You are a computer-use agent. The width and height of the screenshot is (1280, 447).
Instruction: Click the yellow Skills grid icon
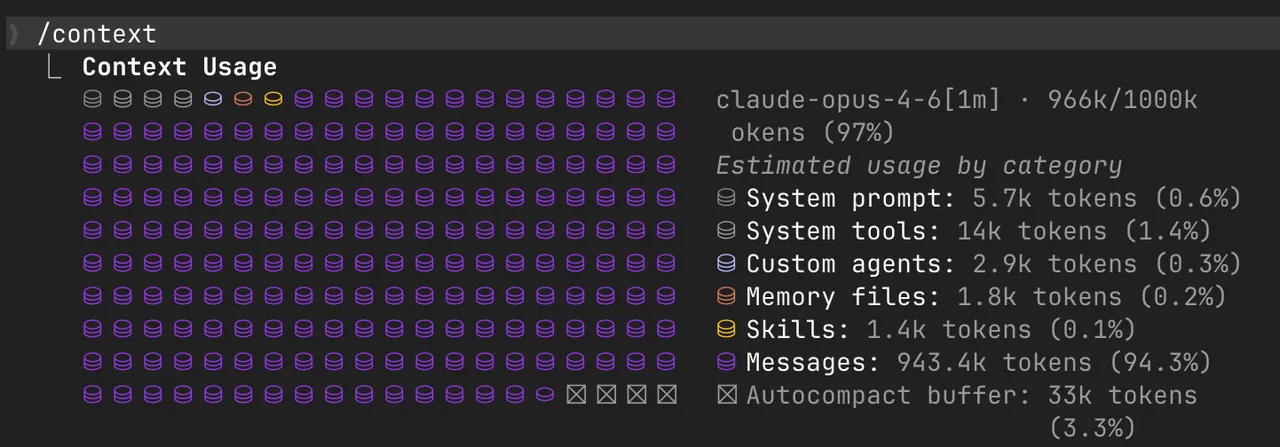point(273,99)
